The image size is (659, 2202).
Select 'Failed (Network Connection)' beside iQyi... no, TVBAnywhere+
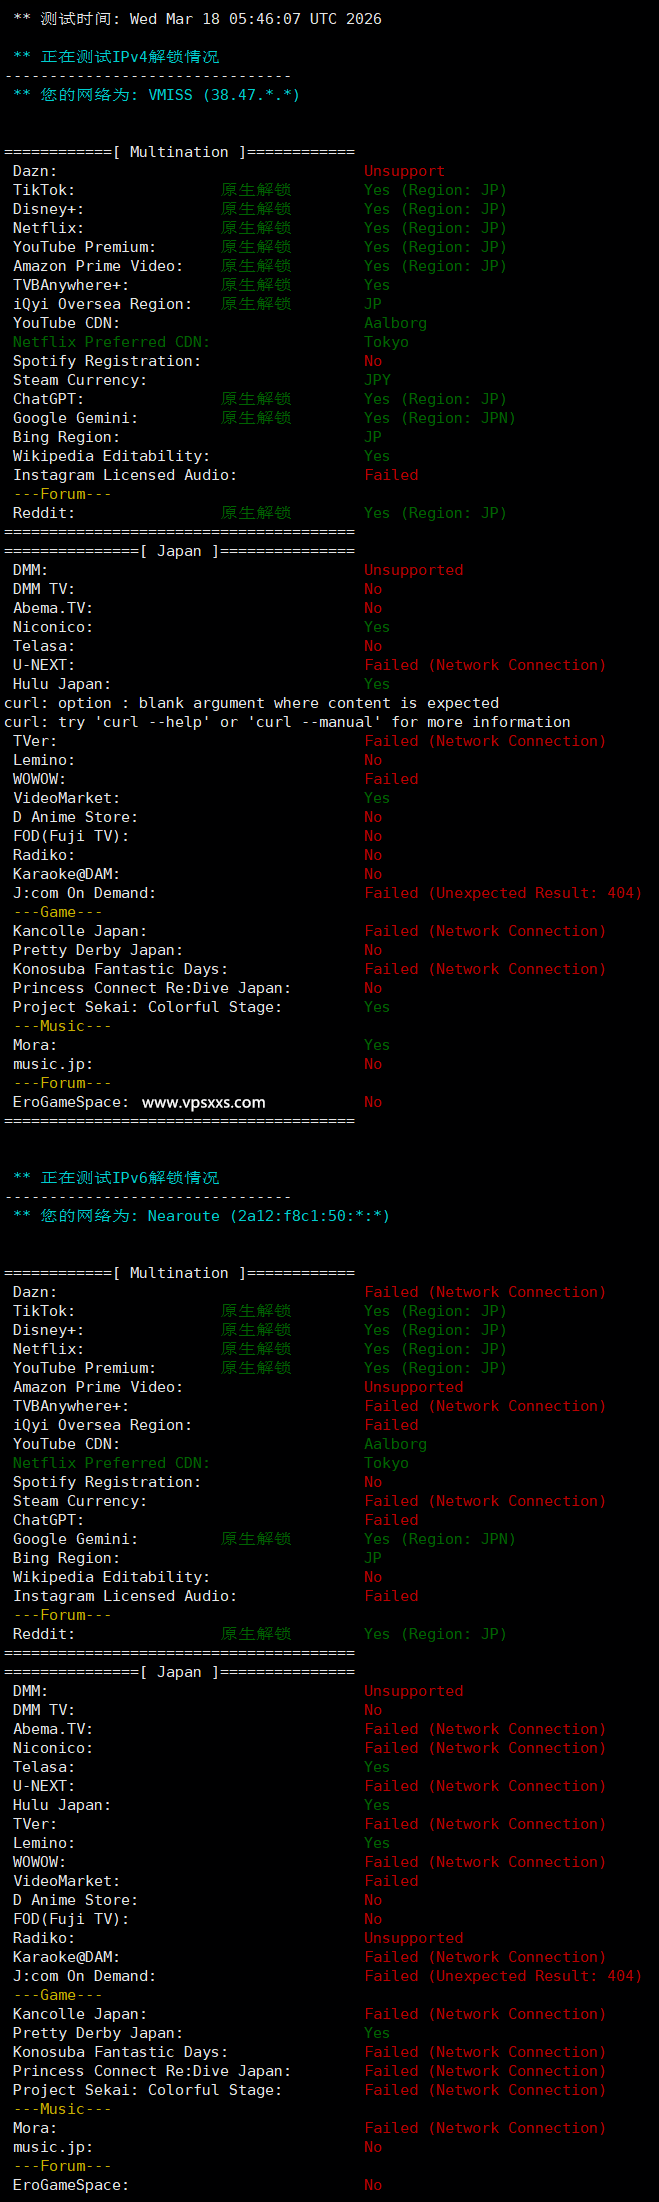point(485,1406)
